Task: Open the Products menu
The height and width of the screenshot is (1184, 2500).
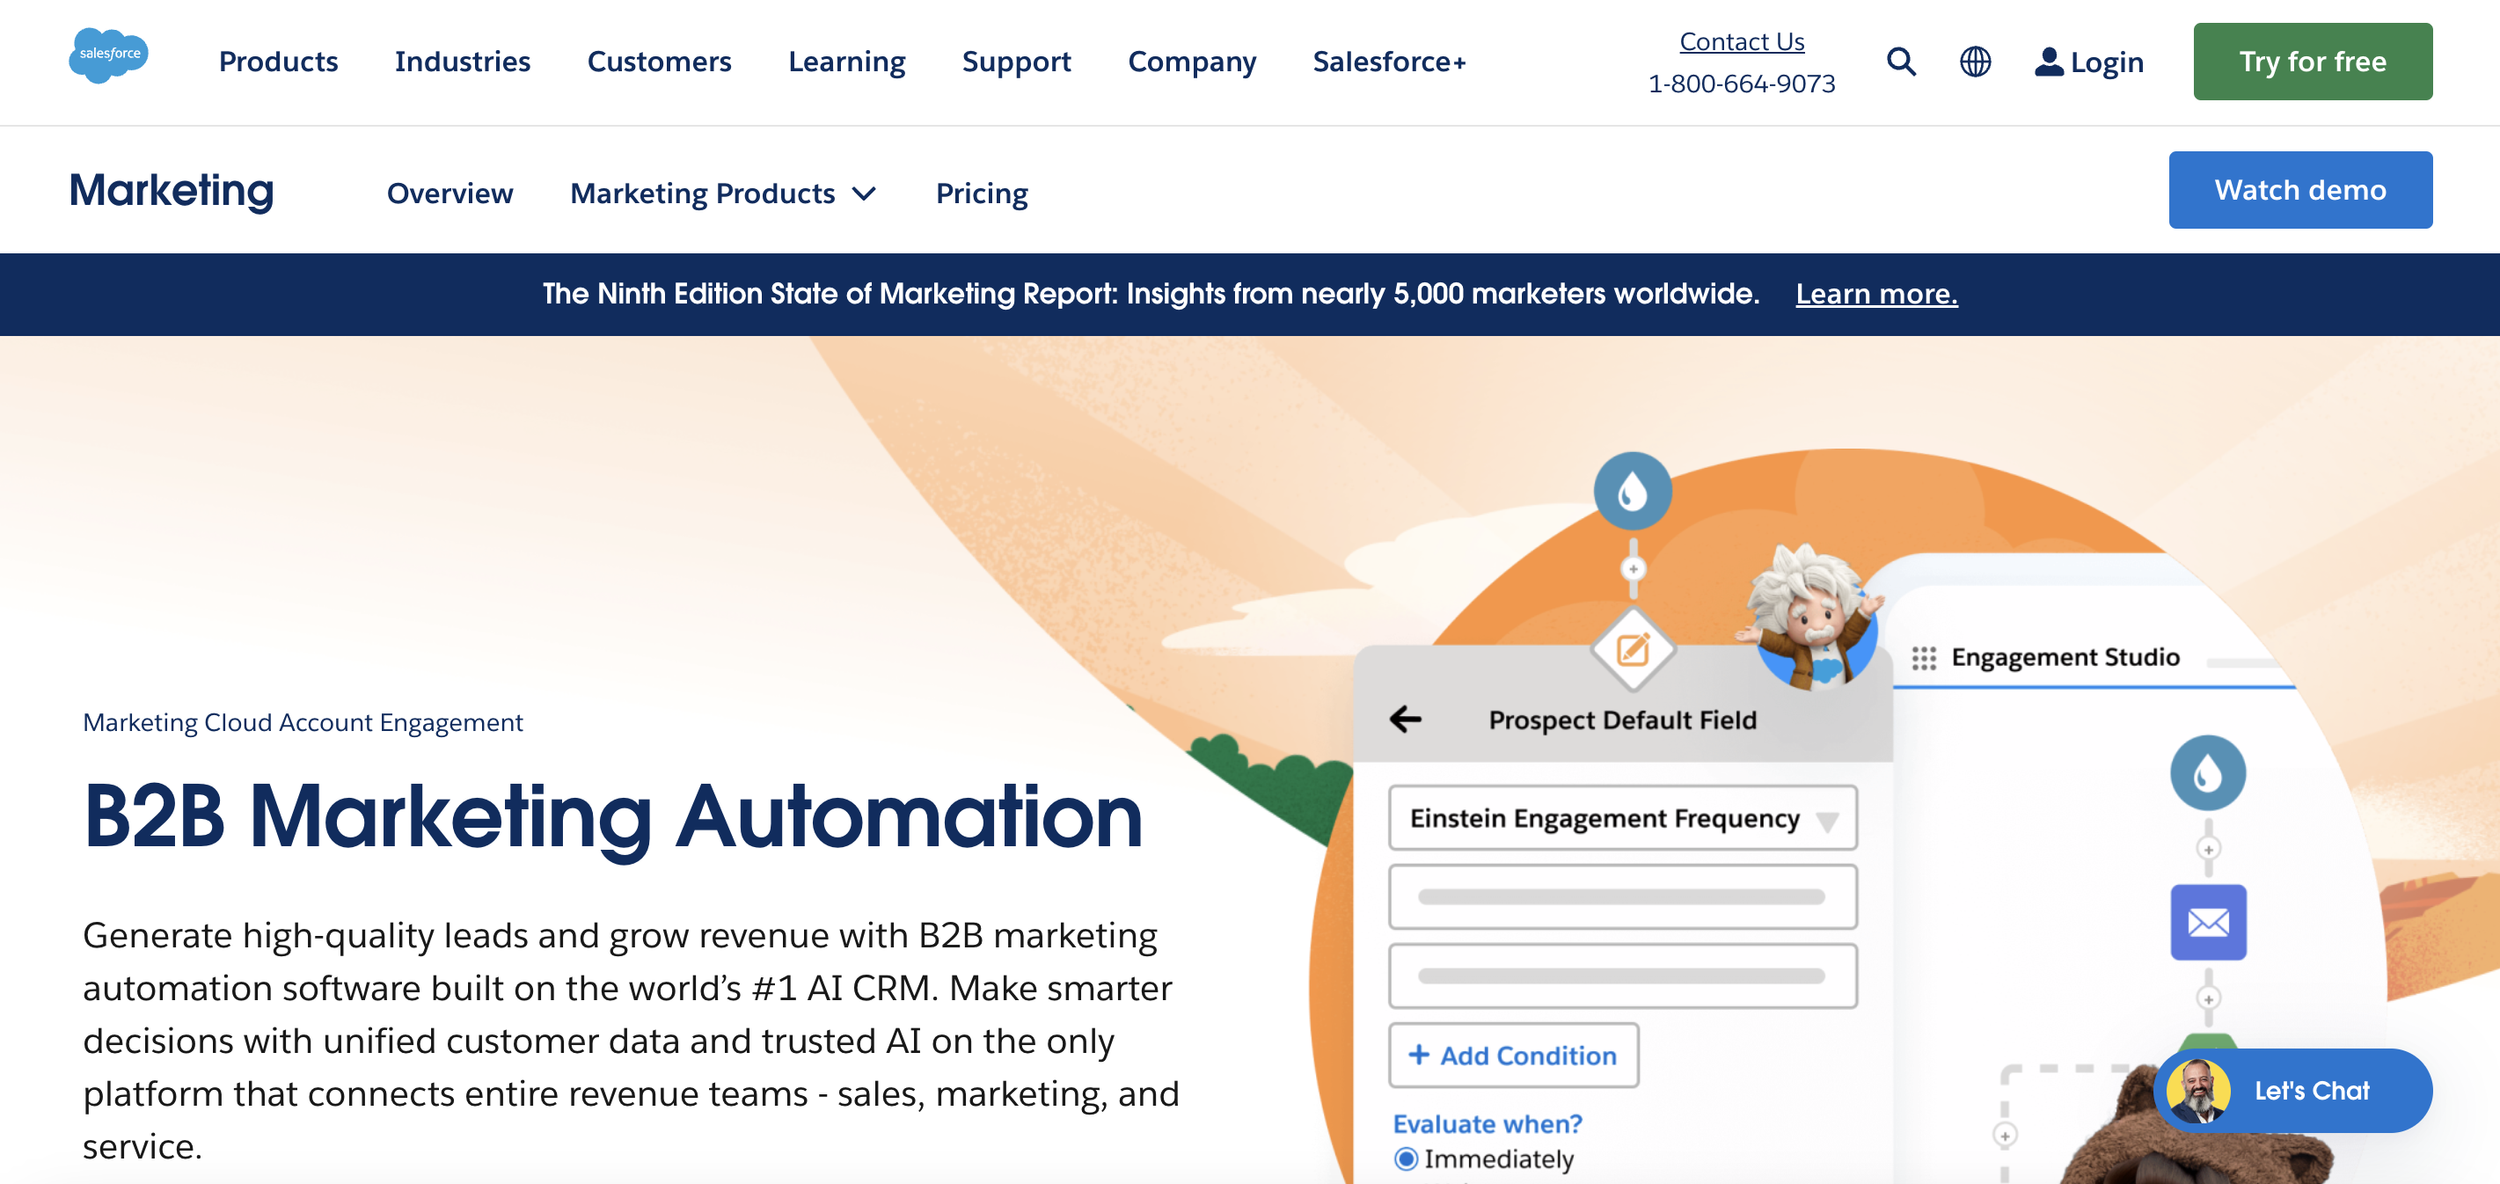Action: [278, 62]
